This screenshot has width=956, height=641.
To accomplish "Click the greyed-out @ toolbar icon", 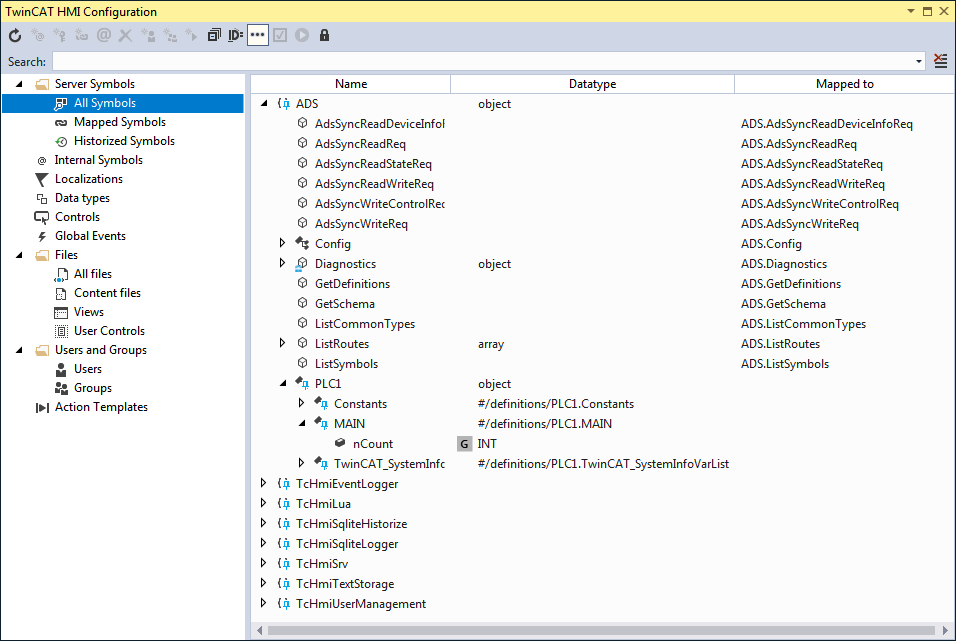I will click(x=104, y=35).
